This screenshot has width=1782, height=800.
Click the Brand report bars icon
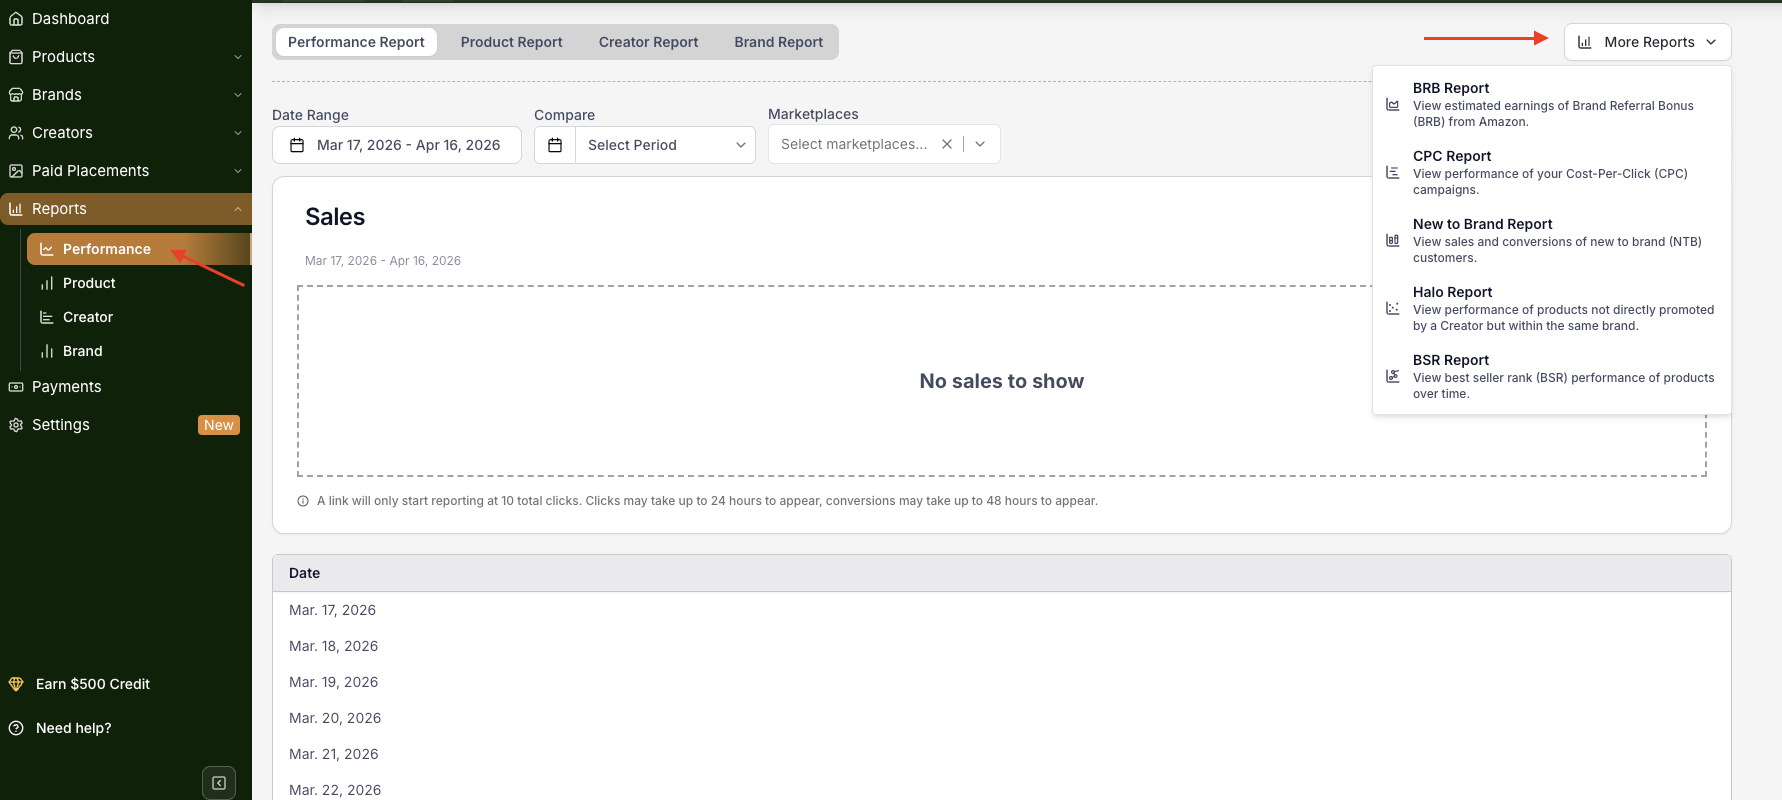click(x=47, y=351)
